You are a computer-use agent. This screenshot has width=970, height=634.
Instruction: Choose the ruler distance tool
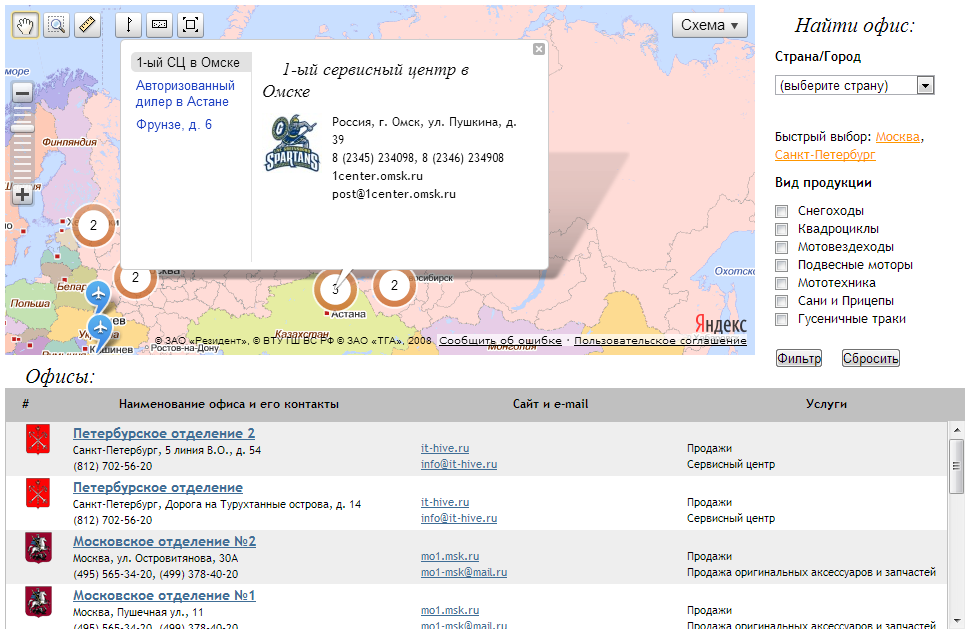click(88, 25)
